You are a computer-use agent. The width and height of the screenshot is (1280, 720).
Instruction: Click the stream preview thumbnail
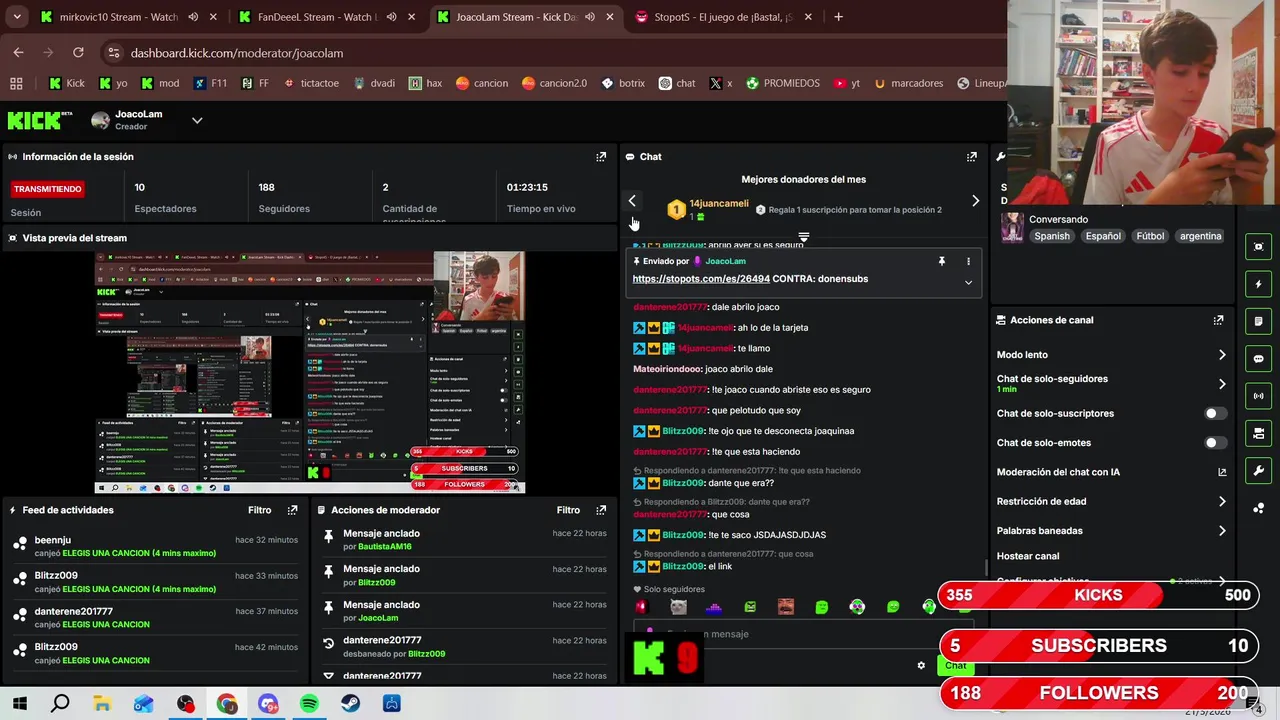pyautogui.click(x=310, y=372)
